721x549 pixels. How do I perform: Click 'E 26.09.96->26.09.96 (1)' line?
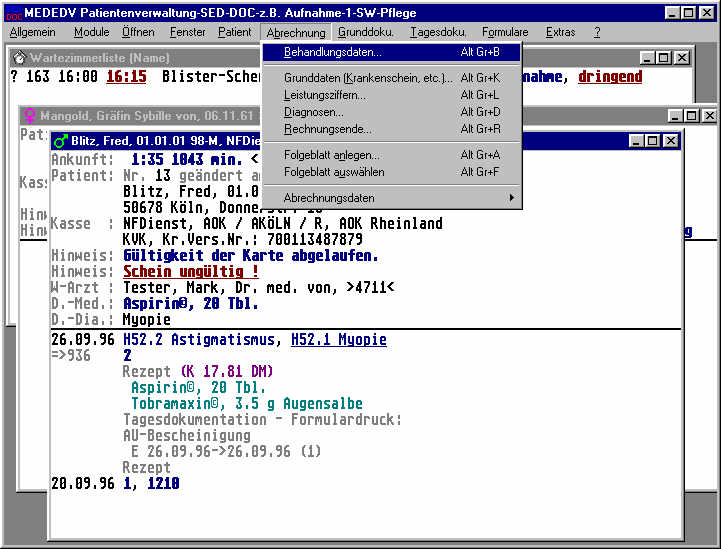click(226, 452)
